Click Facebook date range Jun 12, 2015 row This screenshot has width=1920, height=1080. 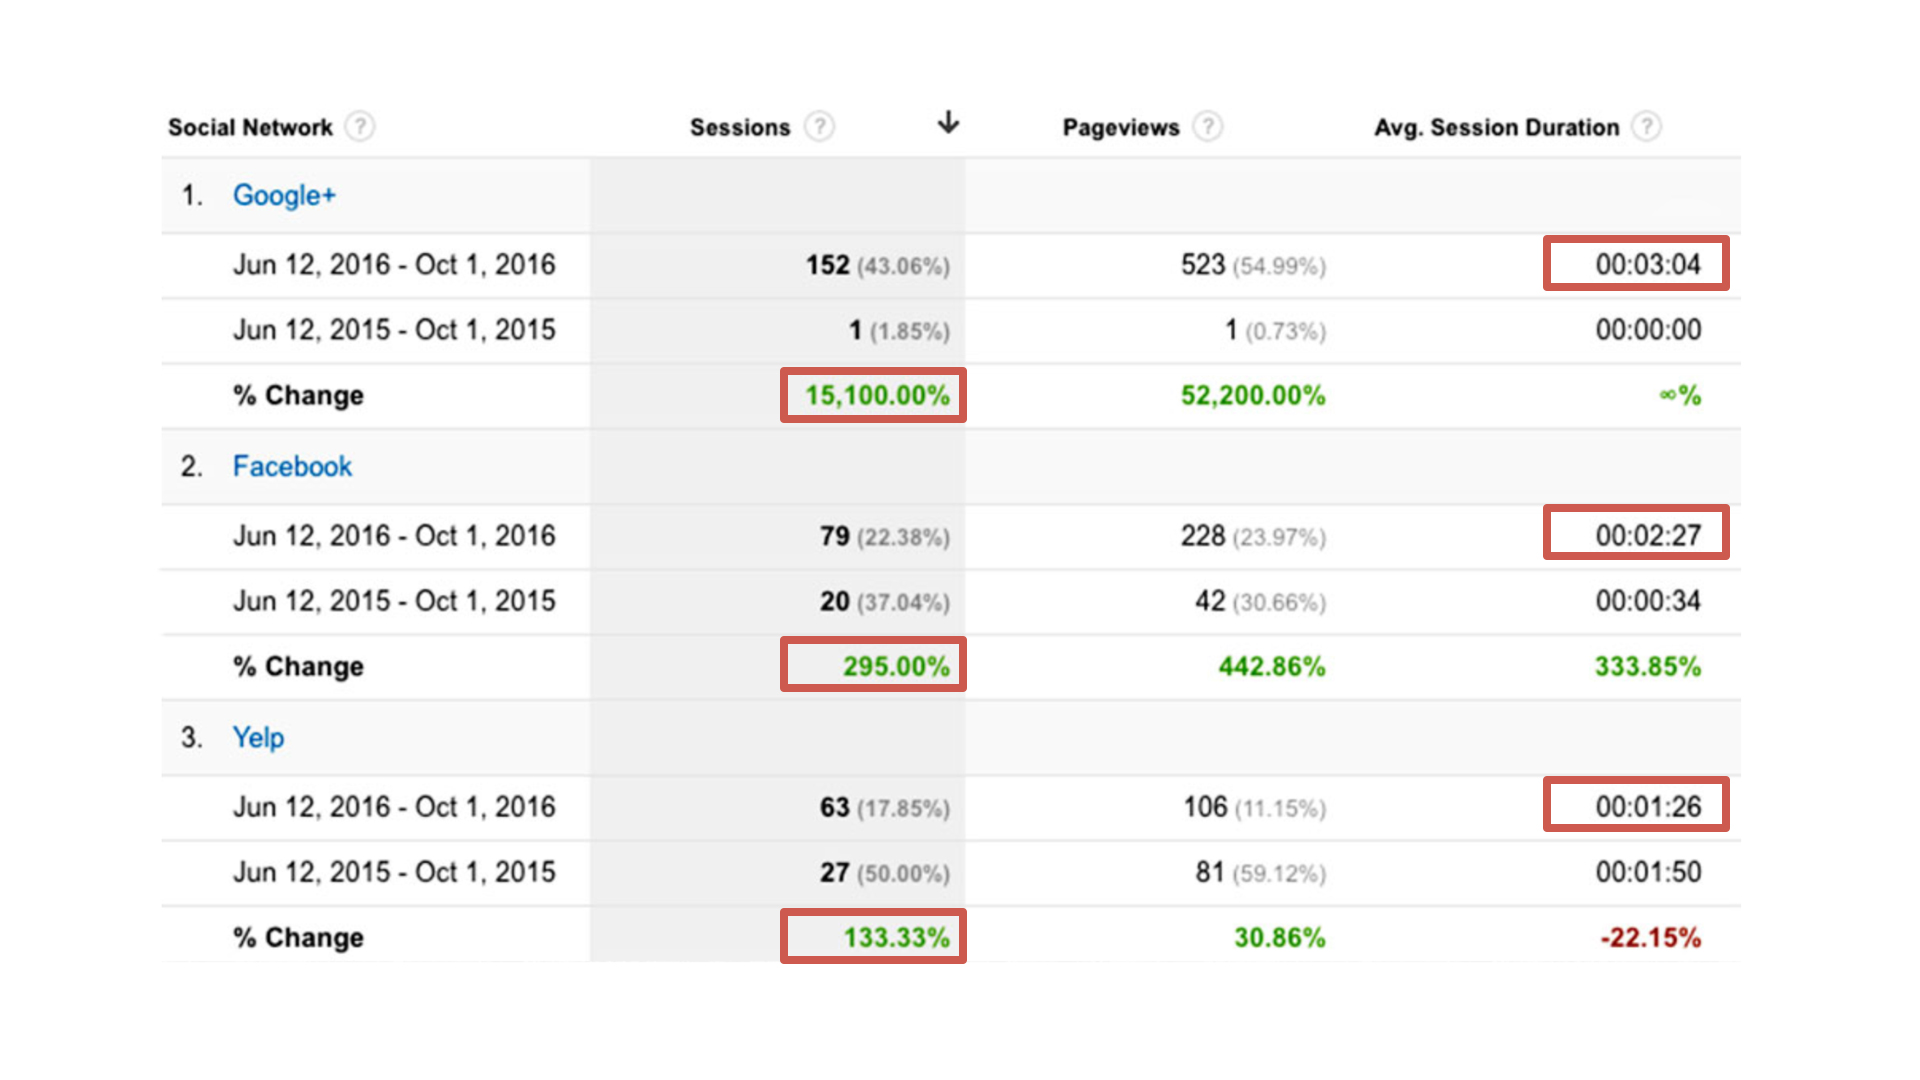pos(394,601)
